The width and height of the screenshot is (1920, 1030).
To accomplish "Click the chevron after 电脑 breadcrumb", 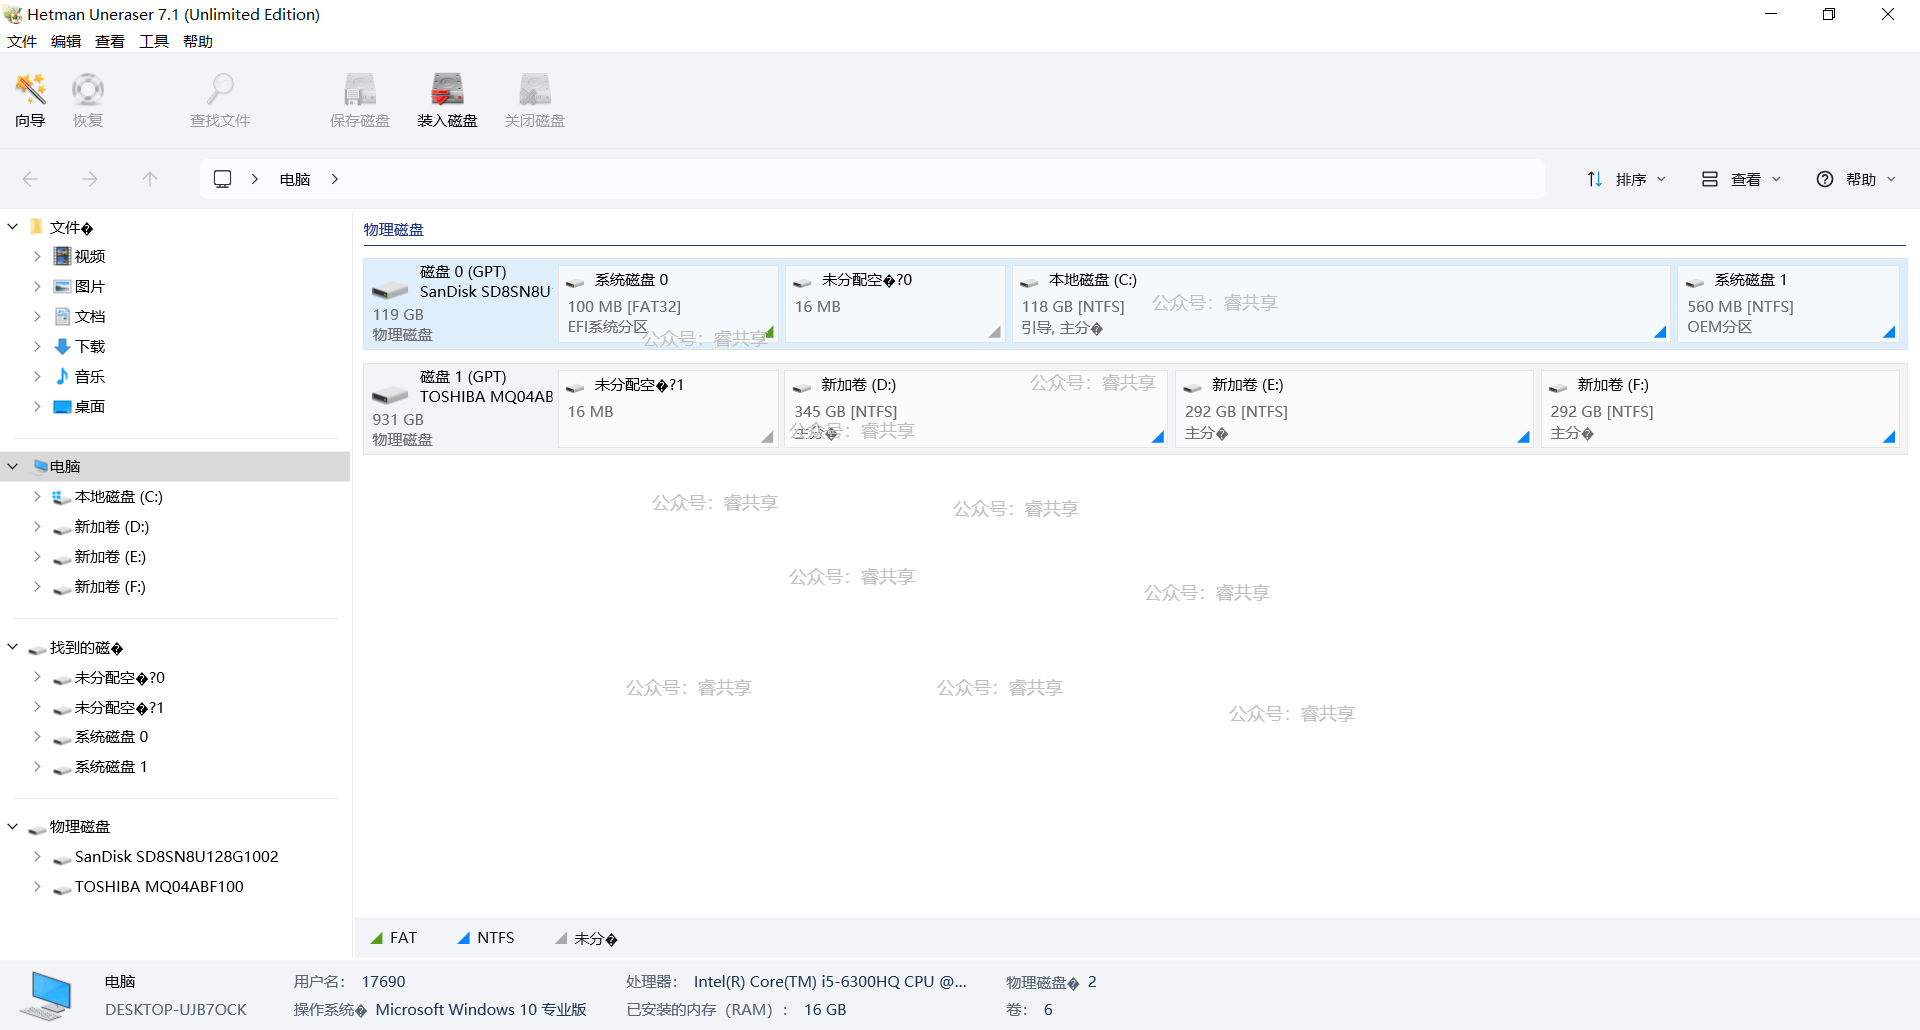I will click(x=335, y=179).
